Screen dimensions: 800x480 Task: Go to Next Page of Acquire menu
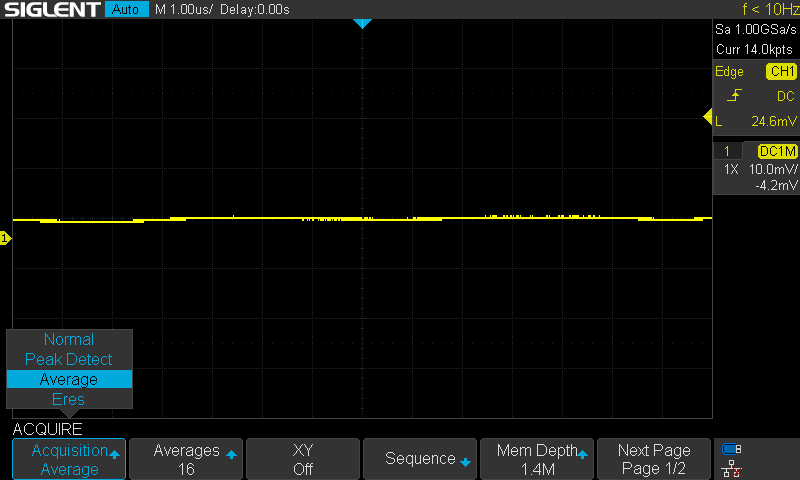654,459
